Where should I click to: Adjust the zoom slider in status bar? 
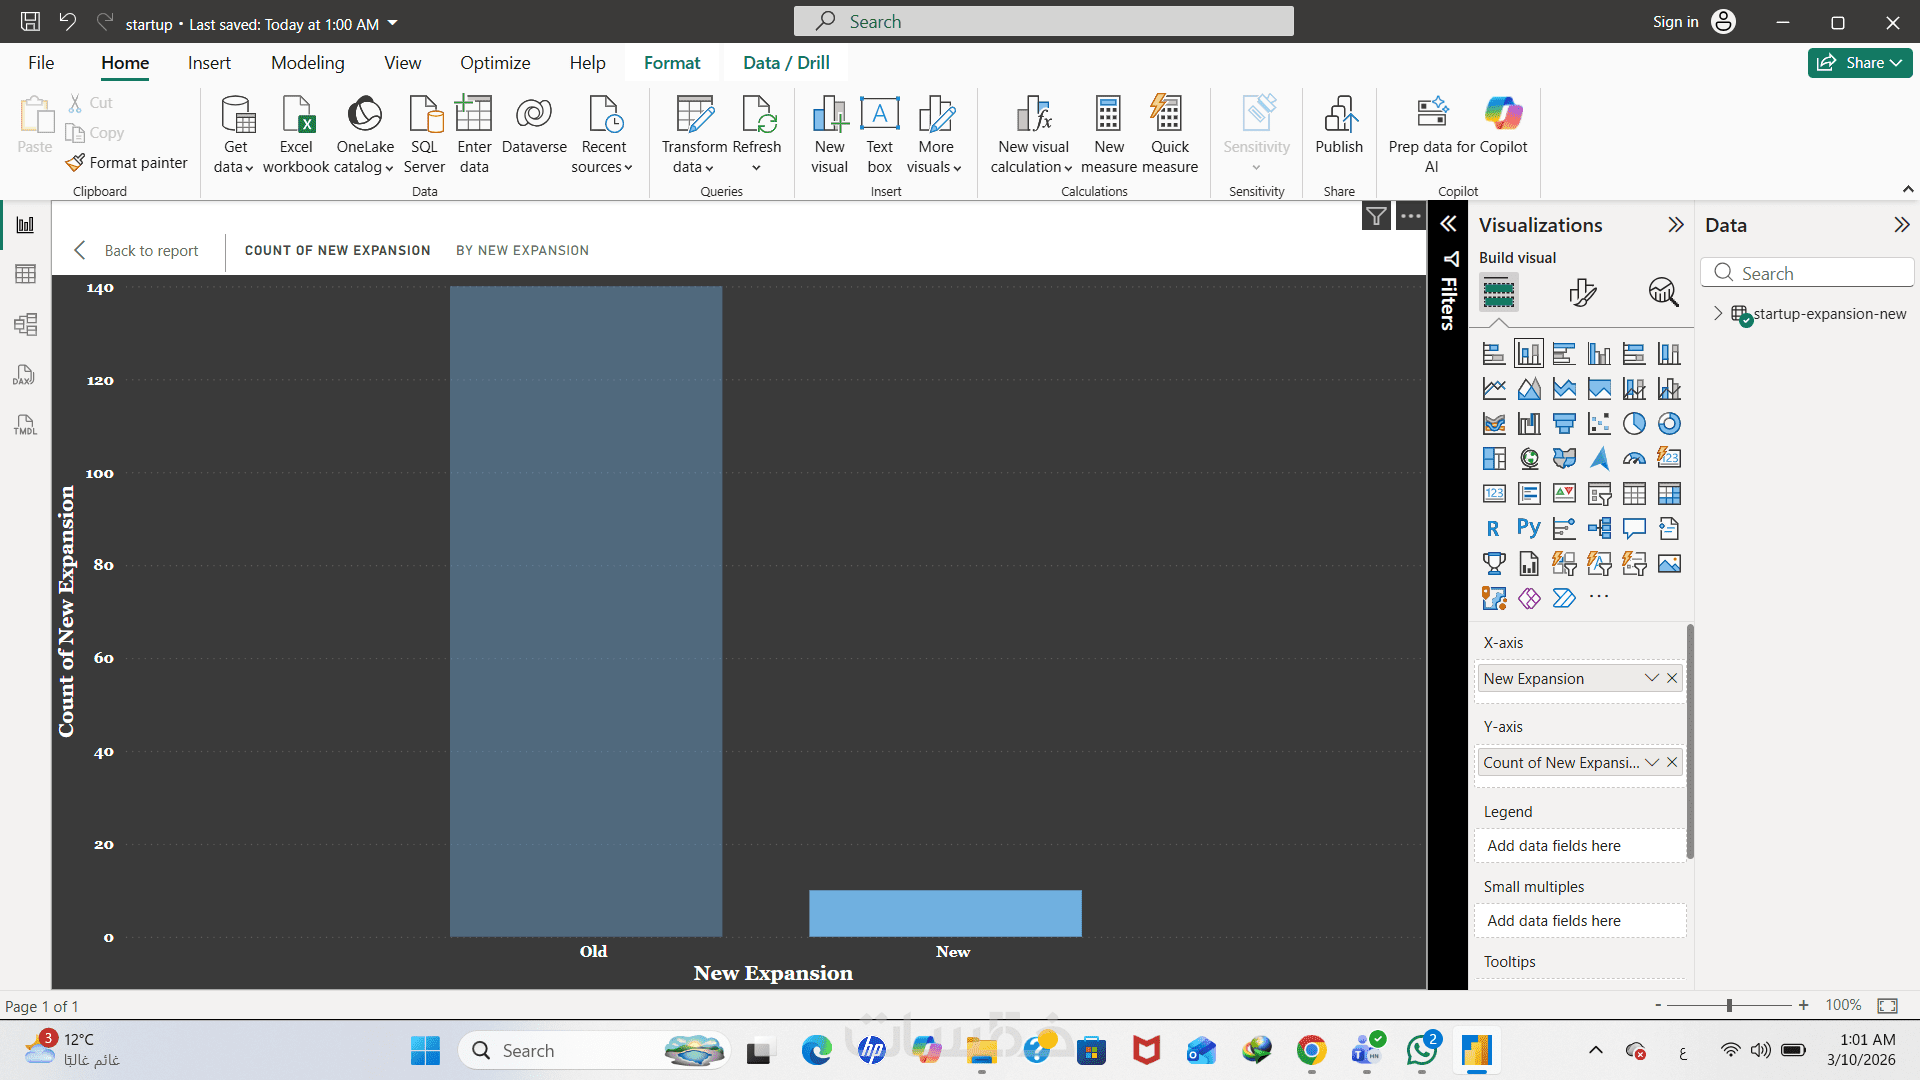click(1729, 1005)
